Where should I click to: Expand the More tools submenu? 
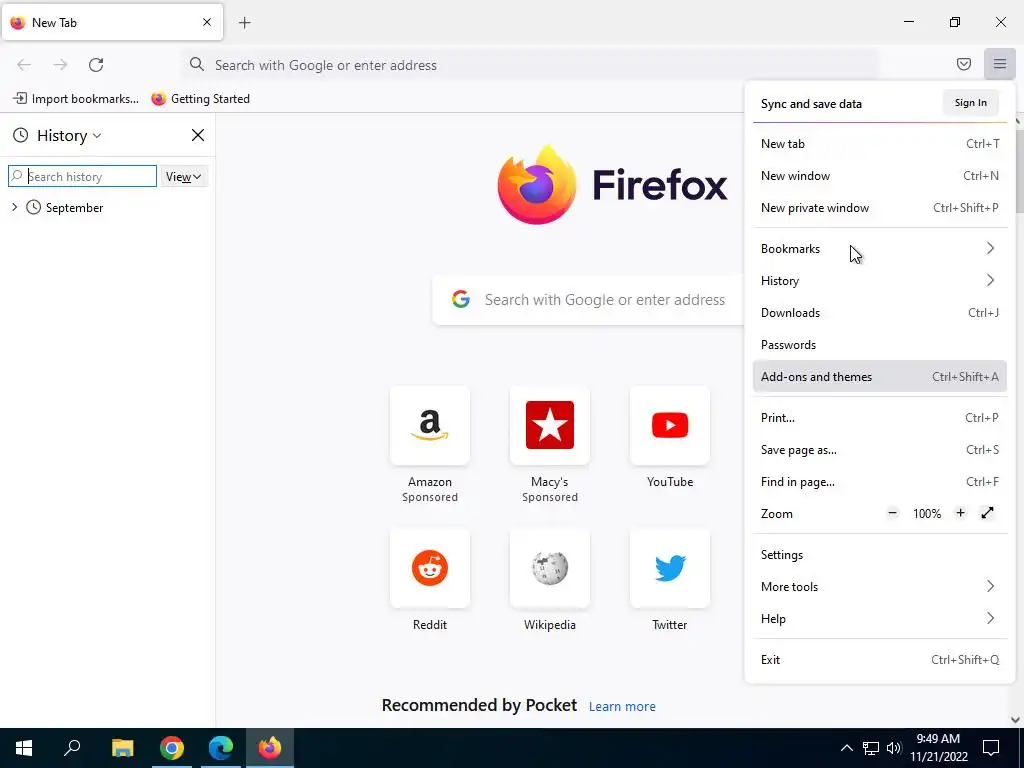[x=880, y=586]
